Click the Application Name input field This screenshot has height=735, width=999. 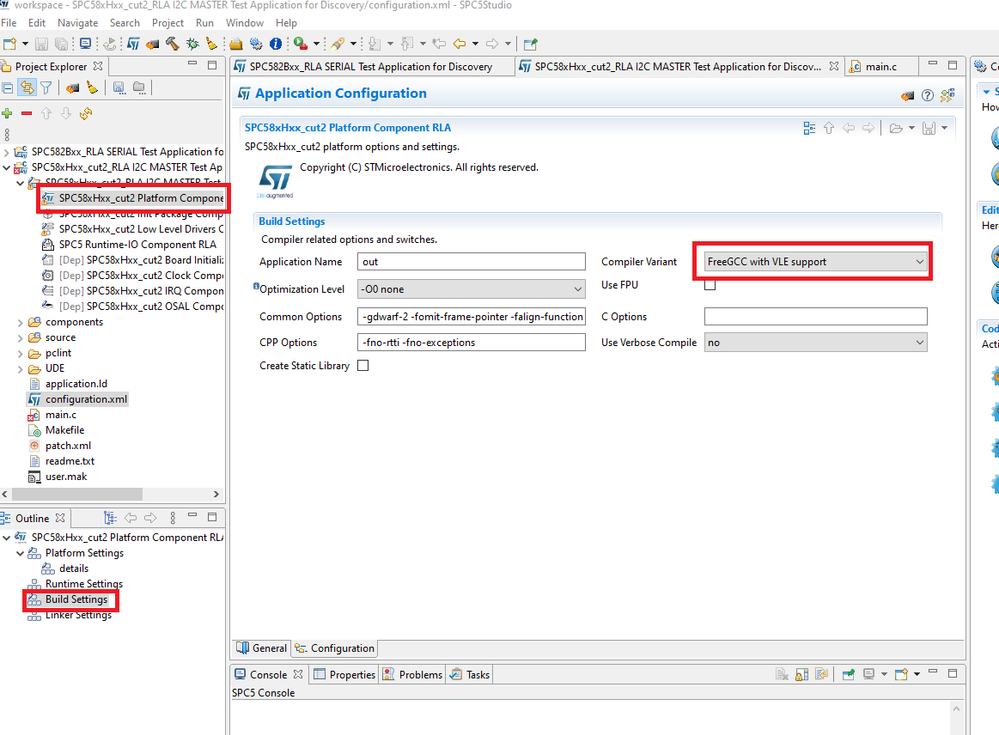click(x=471, y=262)
